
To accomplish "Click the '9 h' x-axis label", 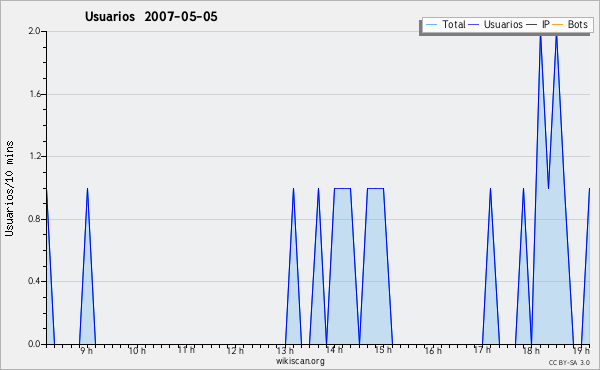I will point(87,350).
